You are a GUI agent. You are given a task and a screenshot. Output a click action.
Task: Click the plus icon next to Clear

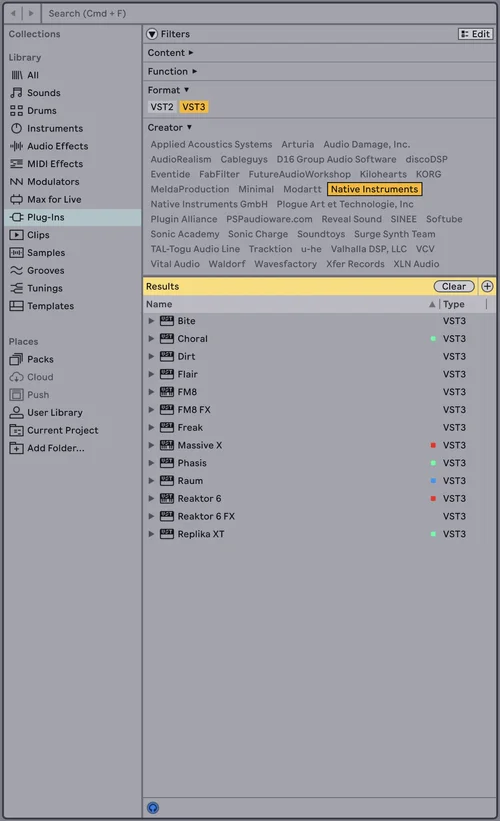coord(487,286)
